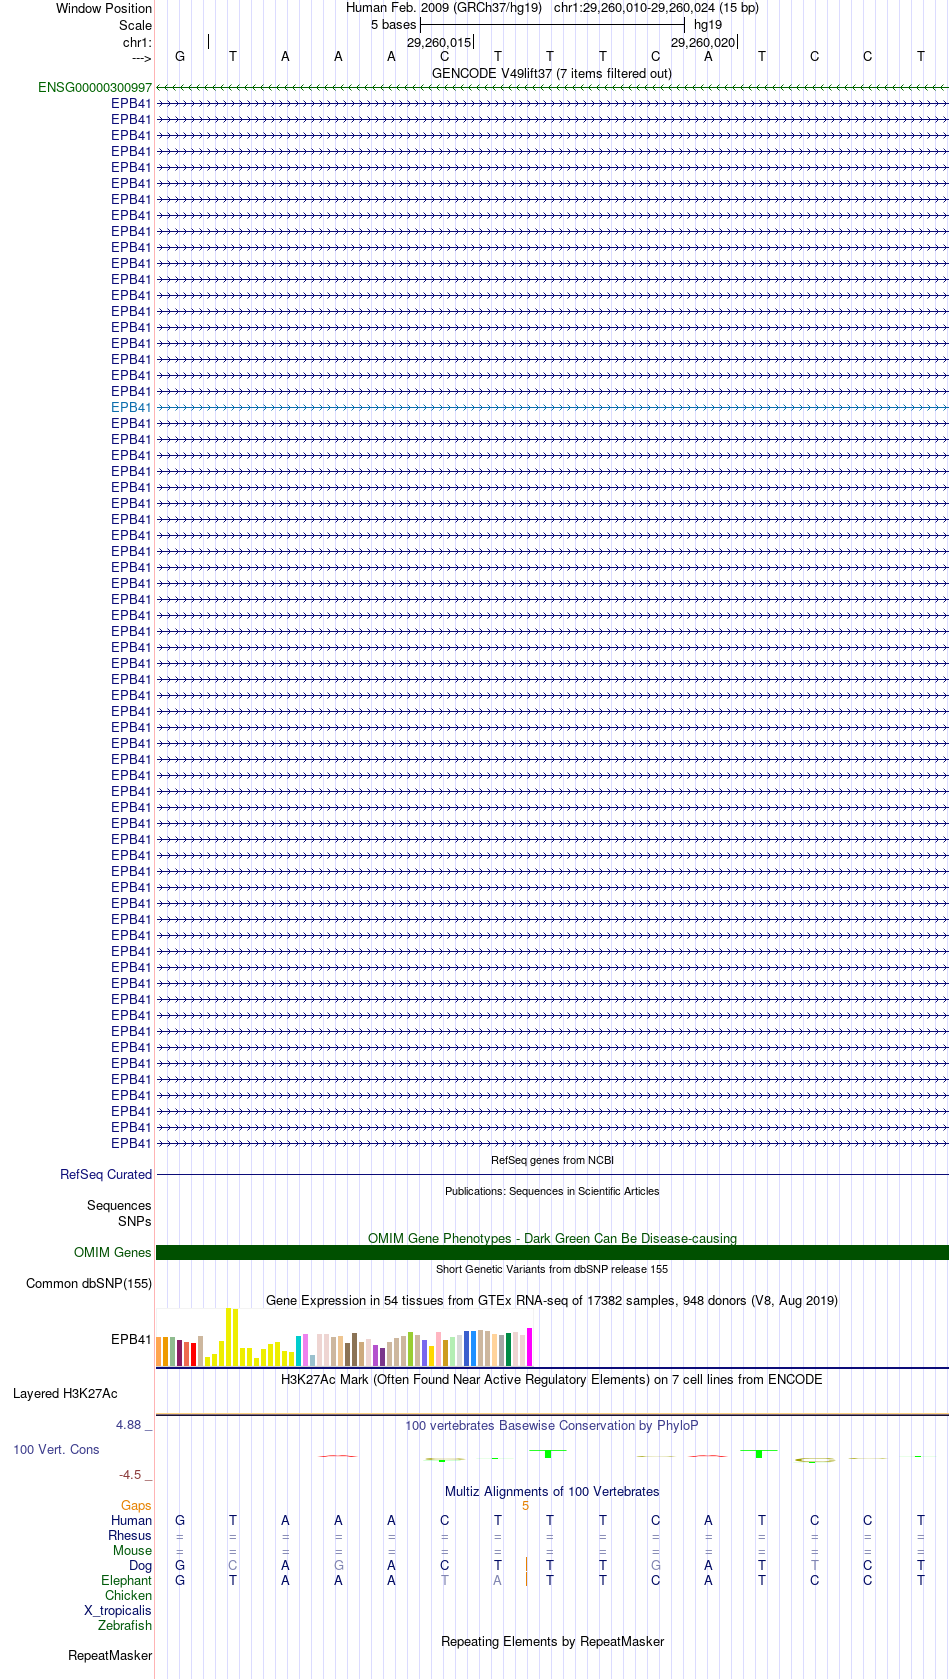Click the 'OMIM Gene Phenotypes' green title

coord(552,1239)
